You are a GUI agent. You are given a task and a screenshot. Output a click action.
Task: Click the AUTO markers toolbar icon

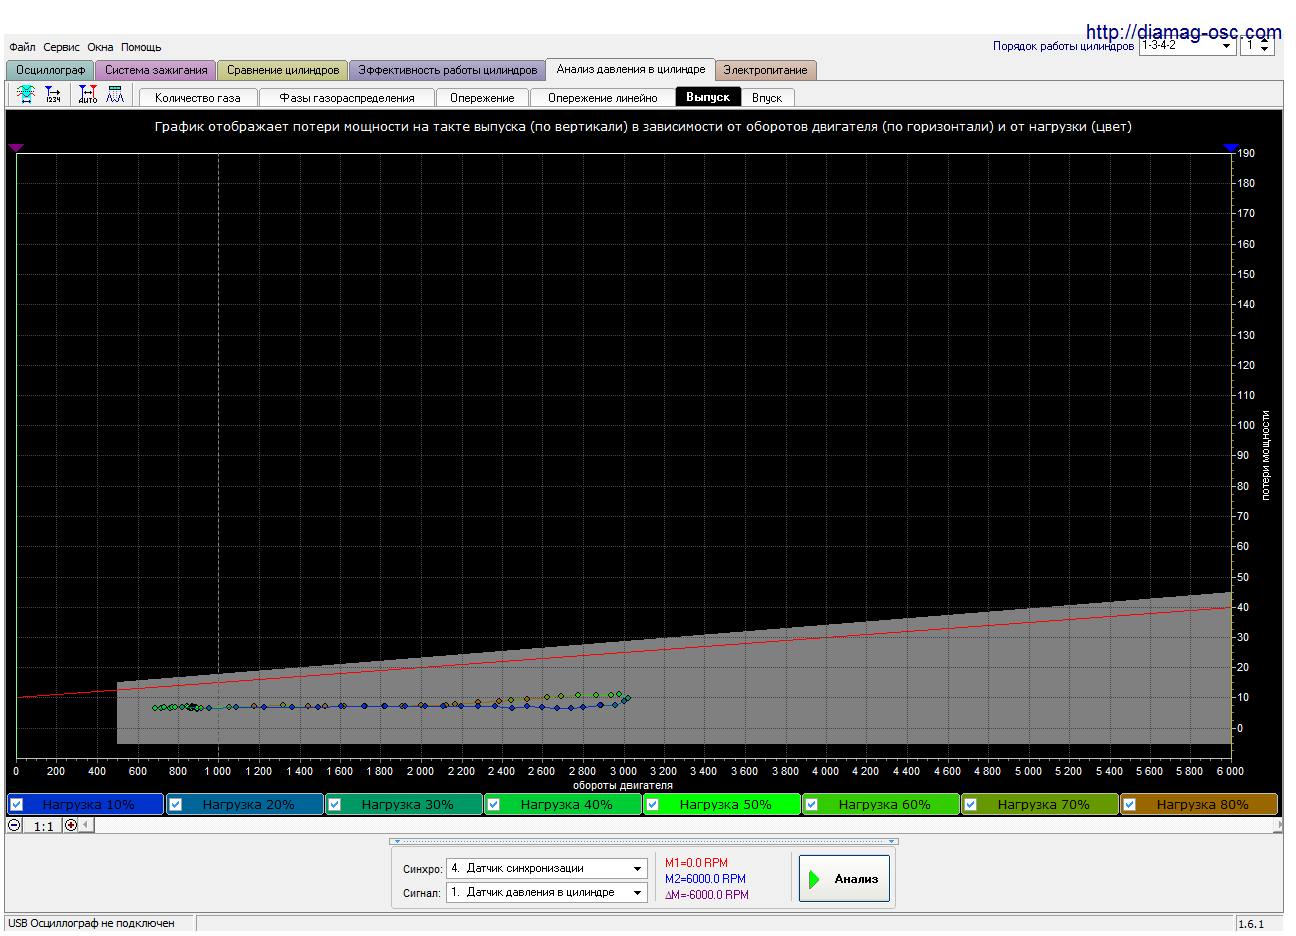pyautogui.click(x=88, y=94)
